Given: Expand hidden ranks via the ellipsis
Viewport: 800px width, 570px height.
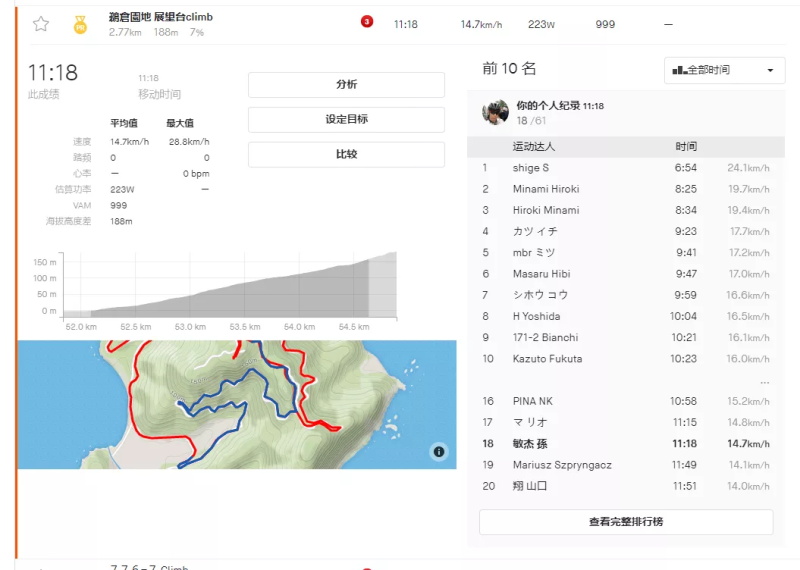Looking at the screenshot, I should tap(764, 382).
